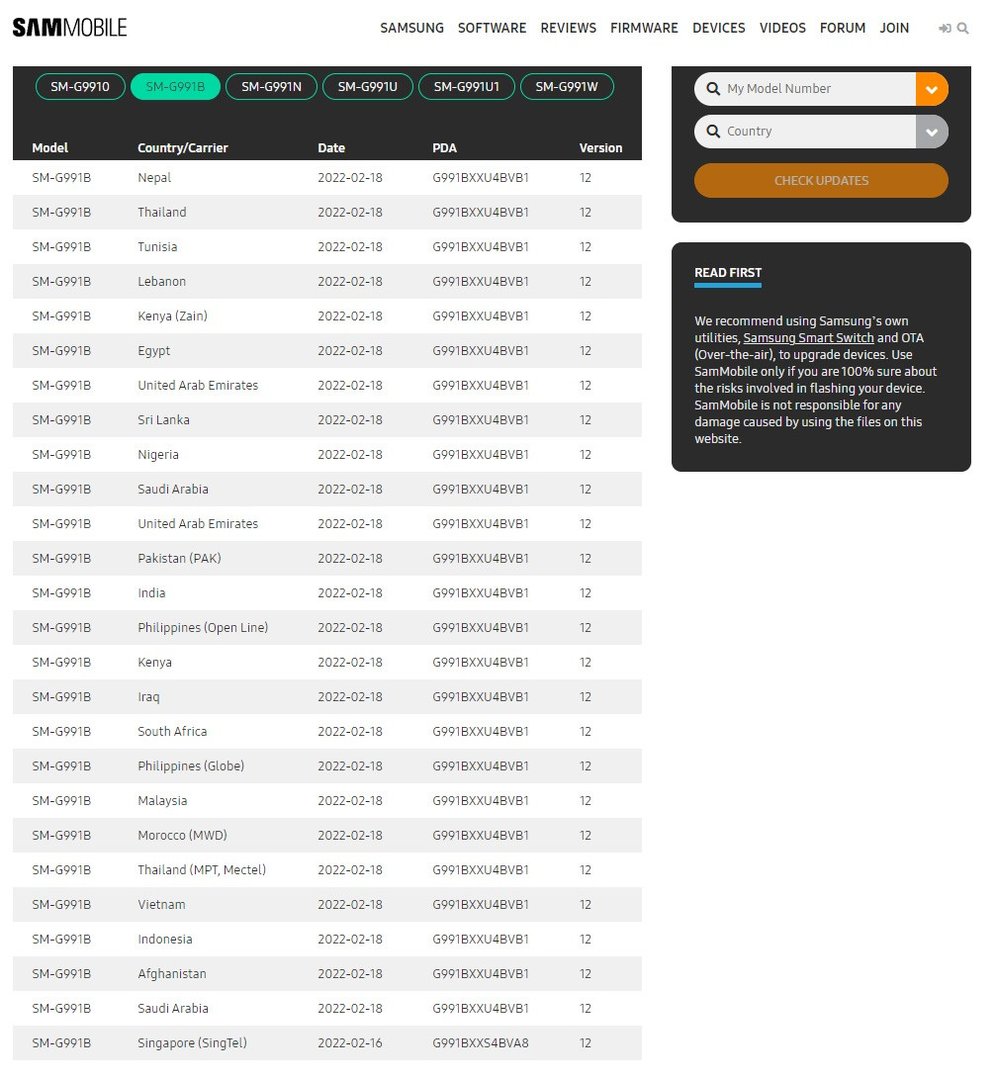Open the Philippines (Open Line) row
Image resolution: width=995 pixels, height=1080 pixels.
[x=327, y=627]
